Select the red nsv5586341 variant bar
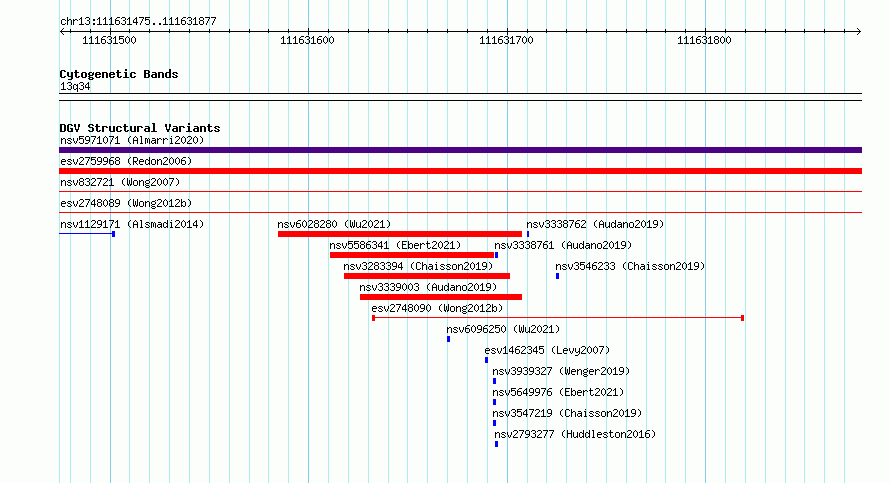The height and width of the screenshot is (483, 890). tap(412, 255)
